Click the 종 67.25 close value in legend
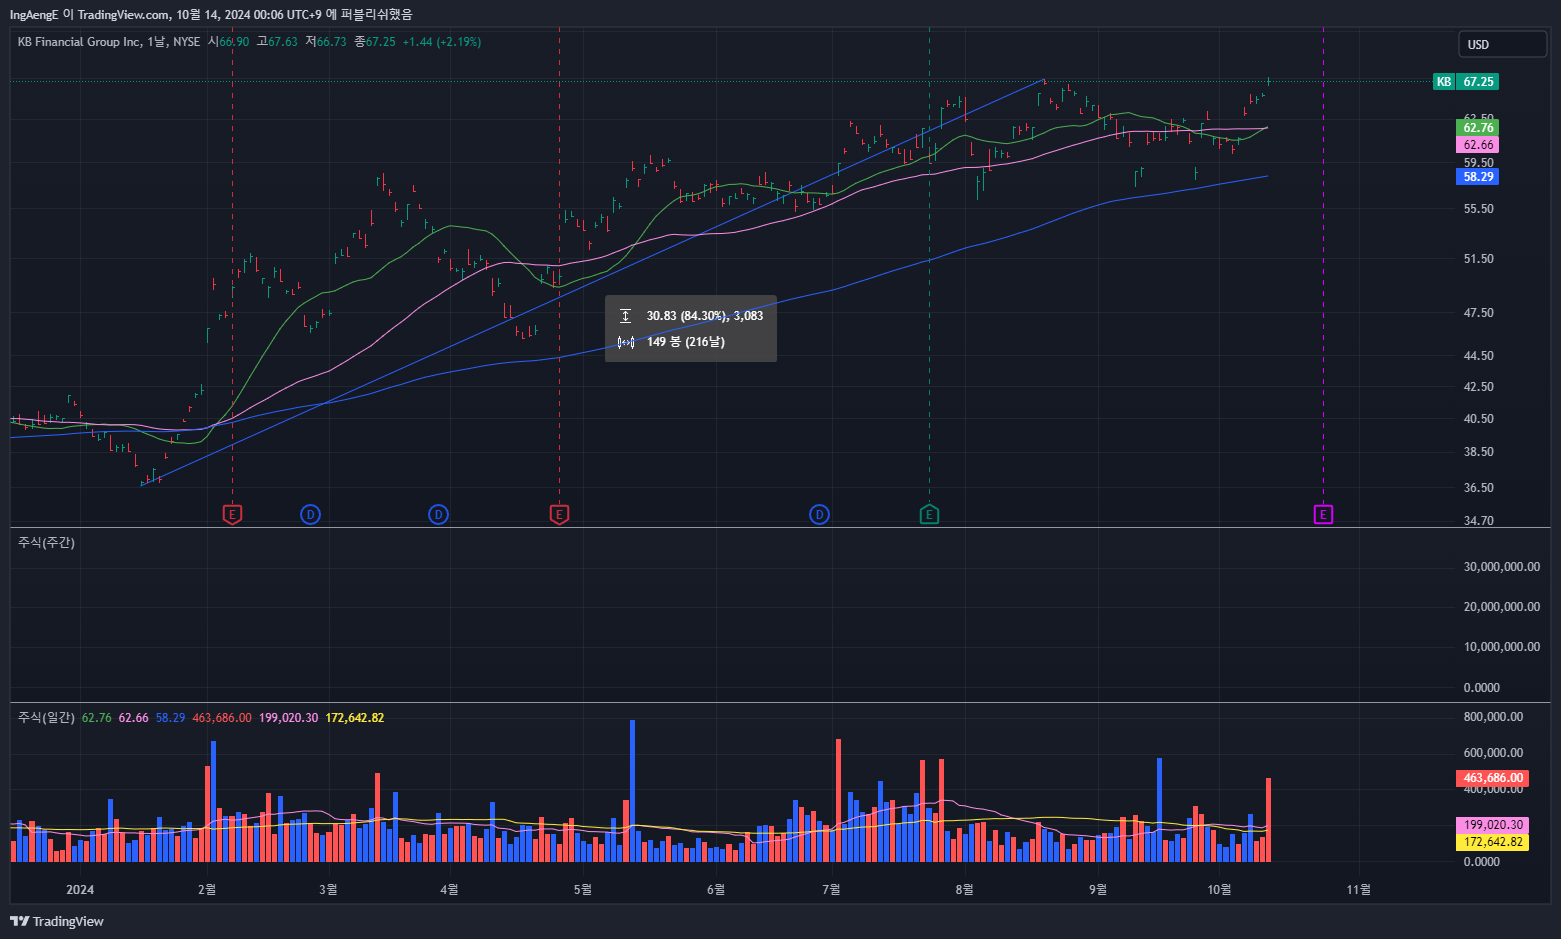1561x939 pixels. 375,42
